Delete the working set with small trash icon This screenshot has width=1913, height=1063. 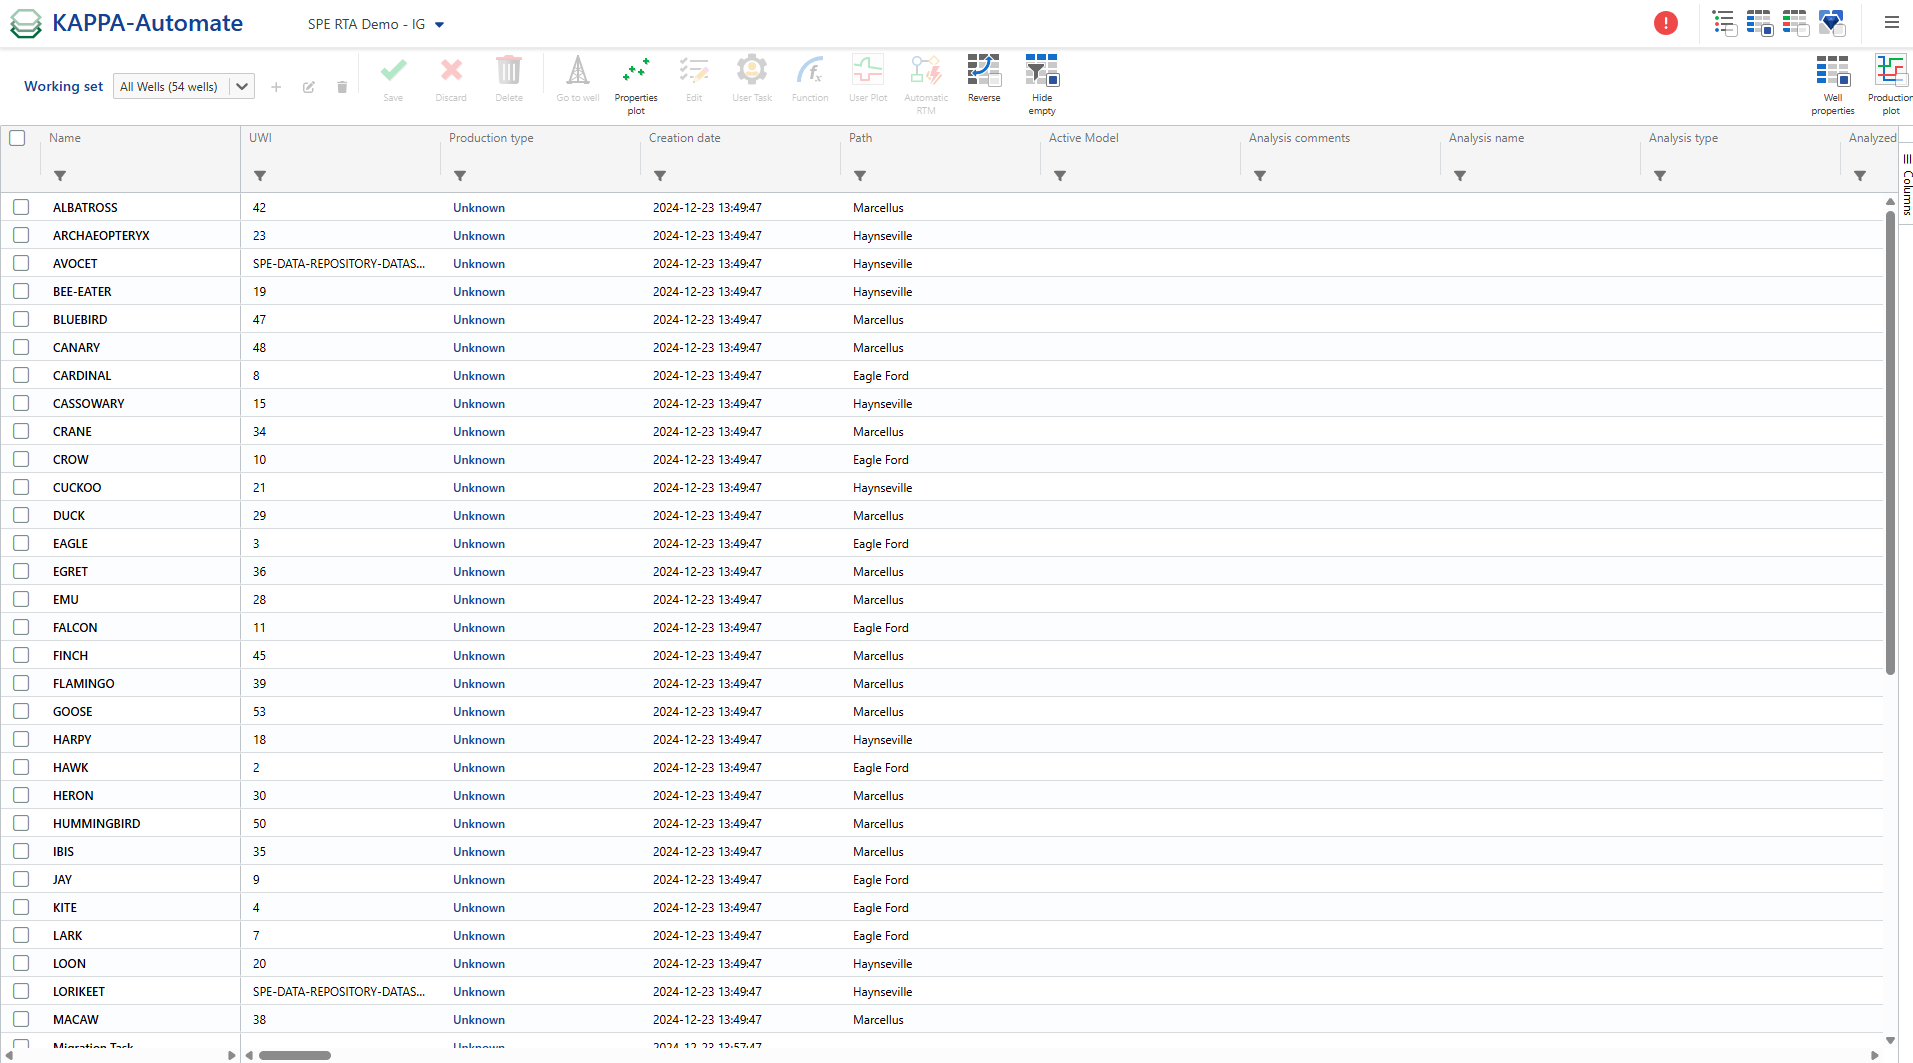click(342, 87)
